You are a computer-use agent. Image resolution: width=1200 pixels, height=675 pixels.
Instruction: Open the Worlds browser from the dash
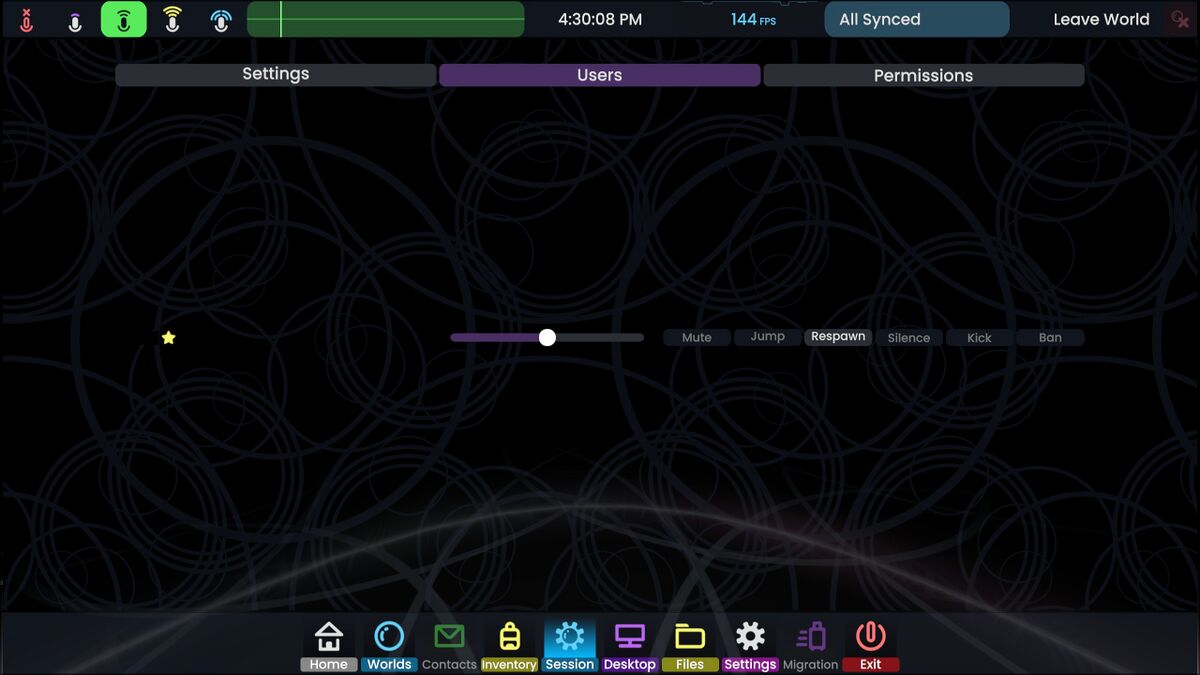coord(389,643)
